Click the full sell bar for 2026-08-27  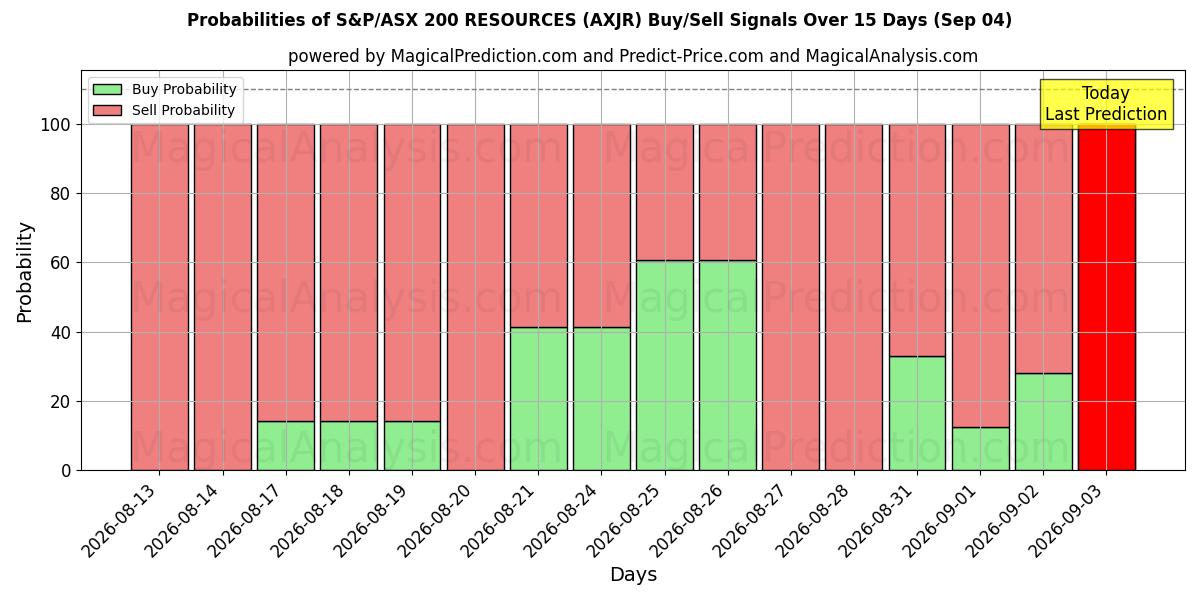point(790,297)
